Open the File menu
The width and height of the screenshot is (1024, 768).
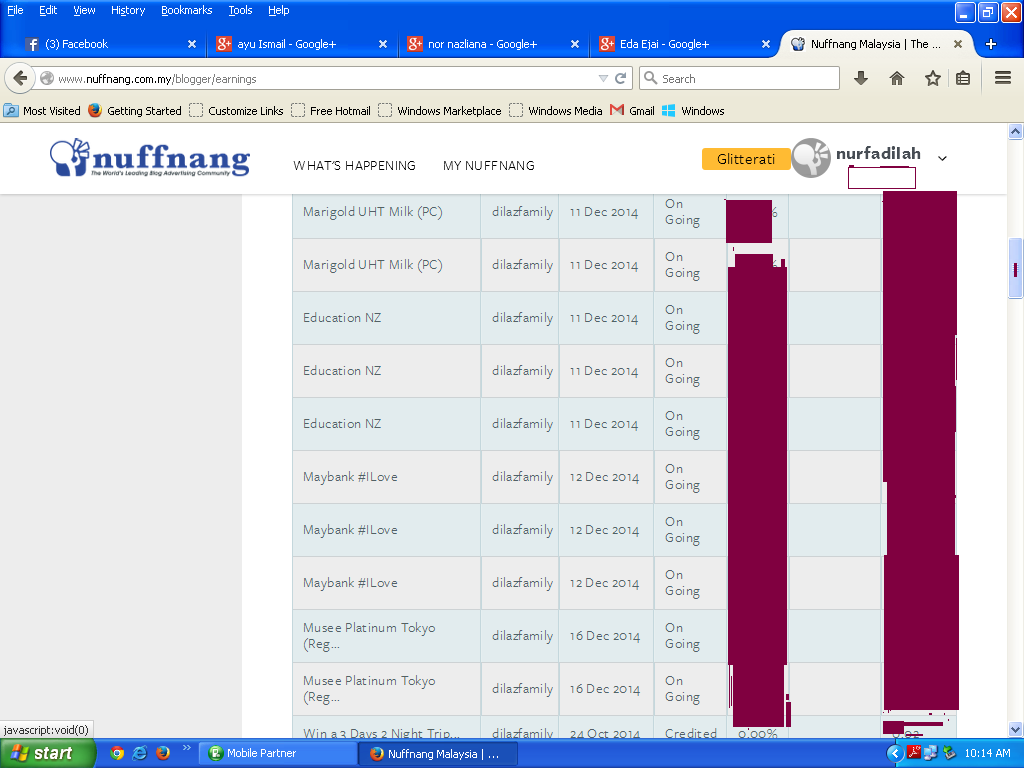point(15,10)
